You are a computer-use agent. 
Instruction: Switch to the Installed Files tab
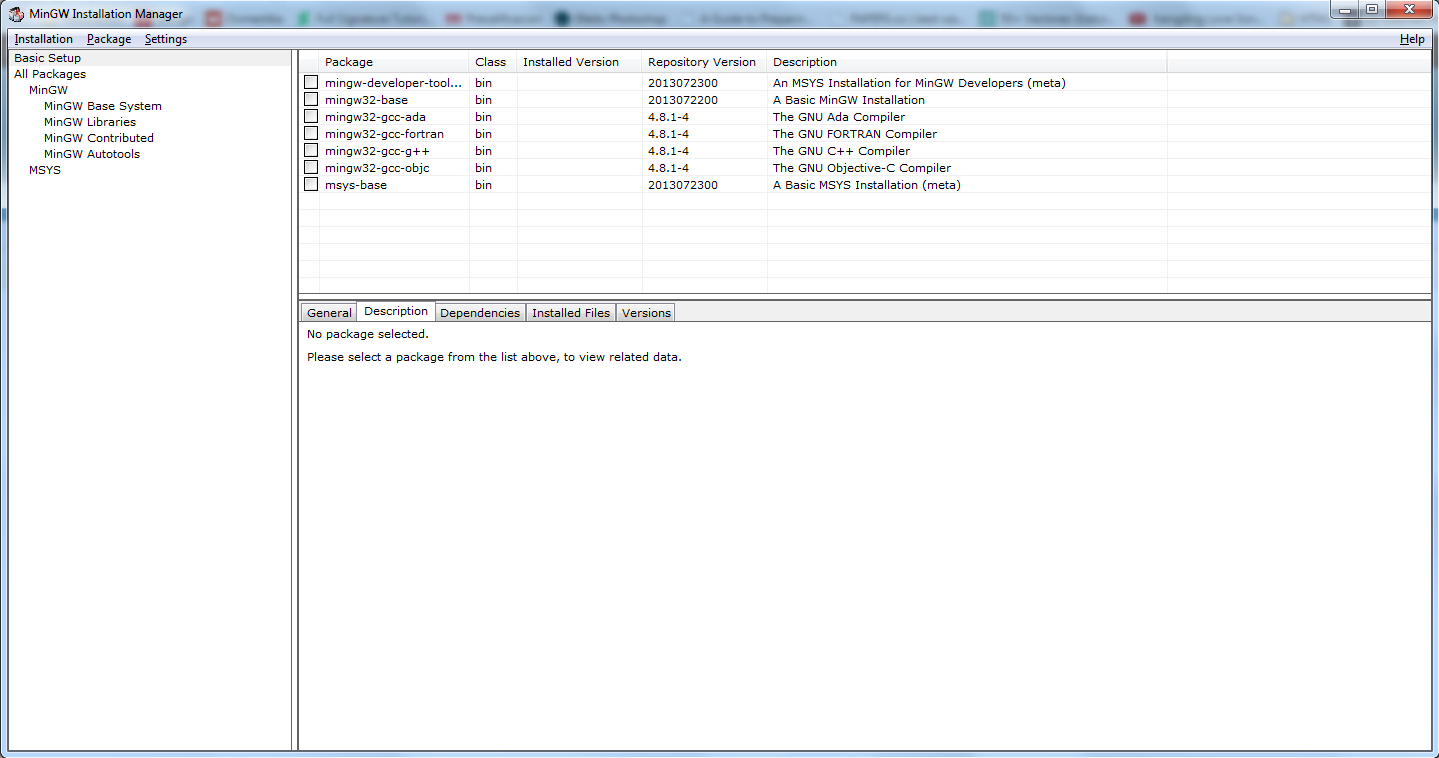[571, 313]
